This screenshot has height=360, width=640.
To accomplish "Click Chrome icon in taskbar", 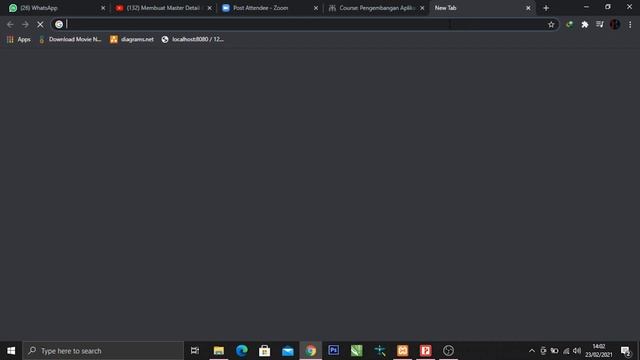I will pyautogui.click(x=311, y=351).
